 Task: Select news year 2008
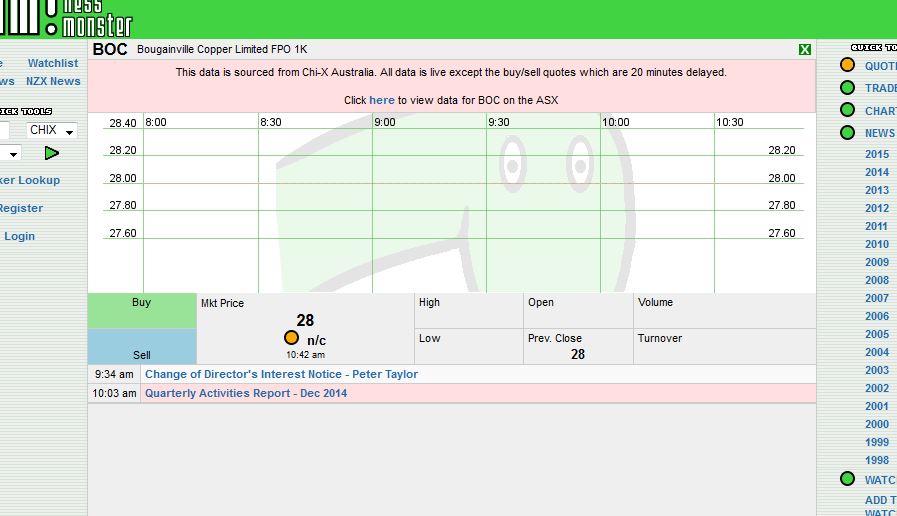[x=877, y=280]
